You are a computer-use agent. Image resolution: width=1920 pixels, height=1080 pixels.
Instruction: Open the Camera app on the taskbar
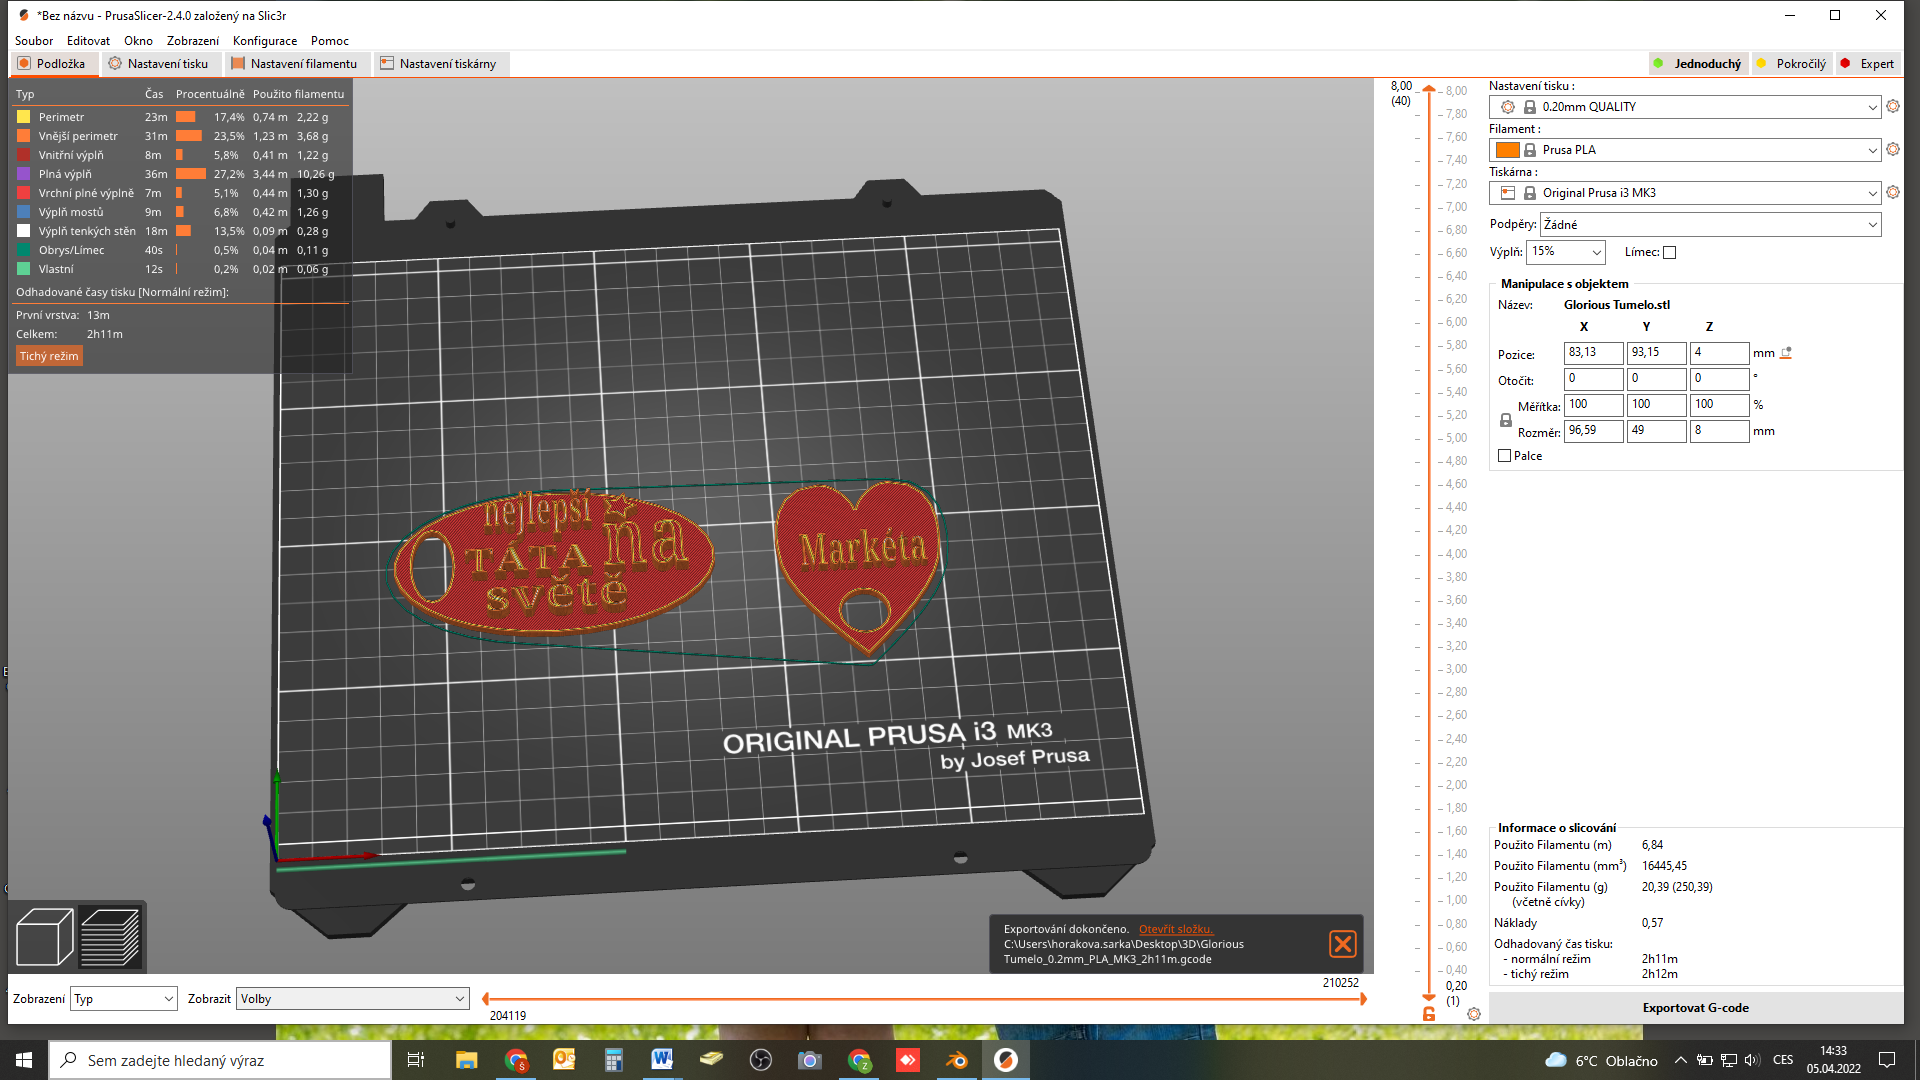[x=810, y=1060]
